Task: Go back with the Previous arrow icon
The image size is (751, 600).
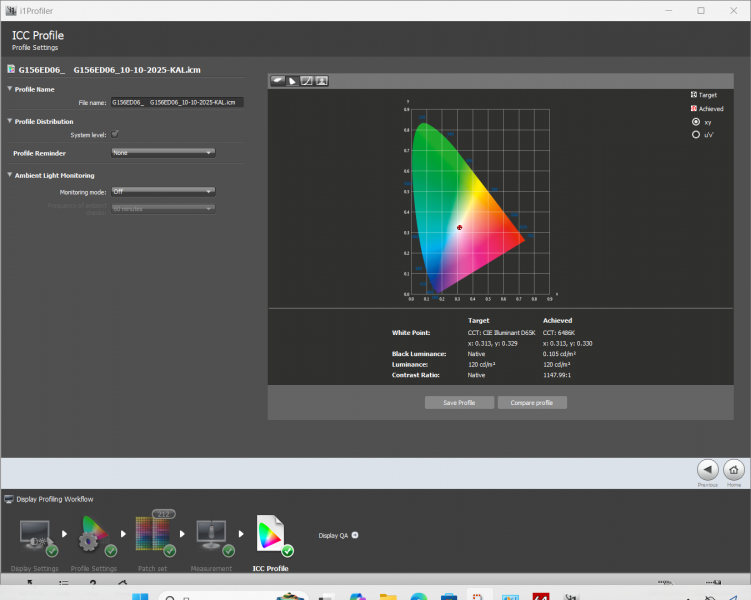Action: point(707,469)
